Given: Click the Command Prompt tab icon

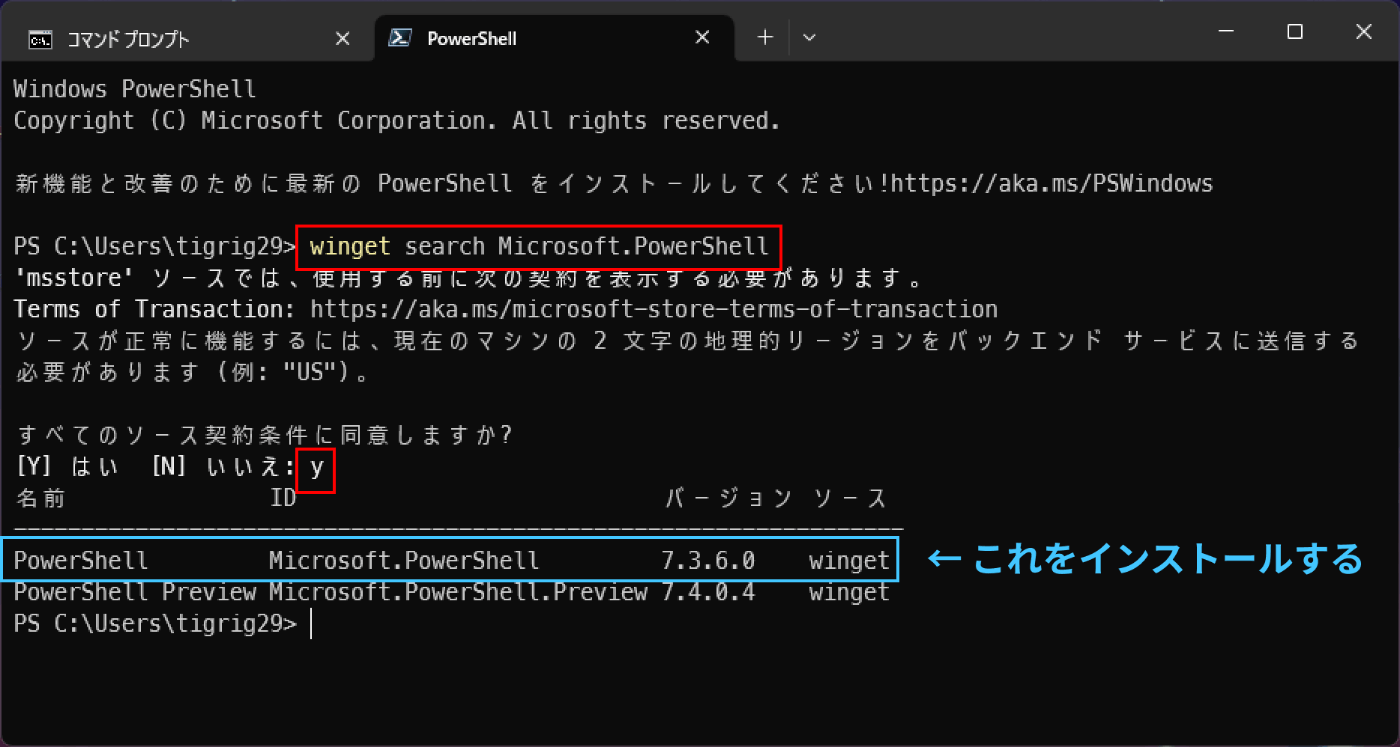Looking at the screenshot, I should pyautogui.click(x=40, y=39).
